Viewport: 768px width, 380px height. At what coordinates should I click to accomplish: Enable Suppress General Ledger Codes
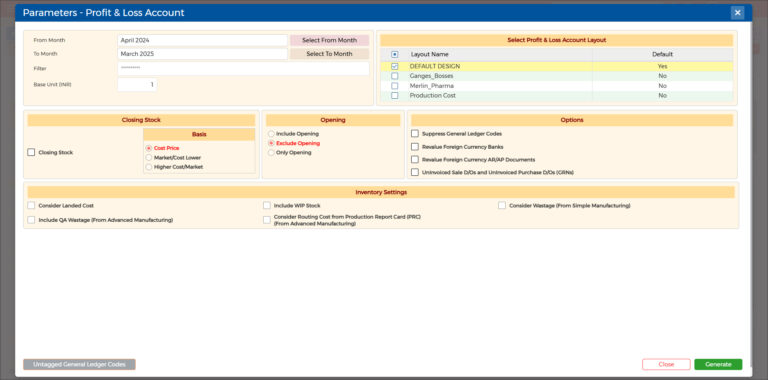point(415,133)
